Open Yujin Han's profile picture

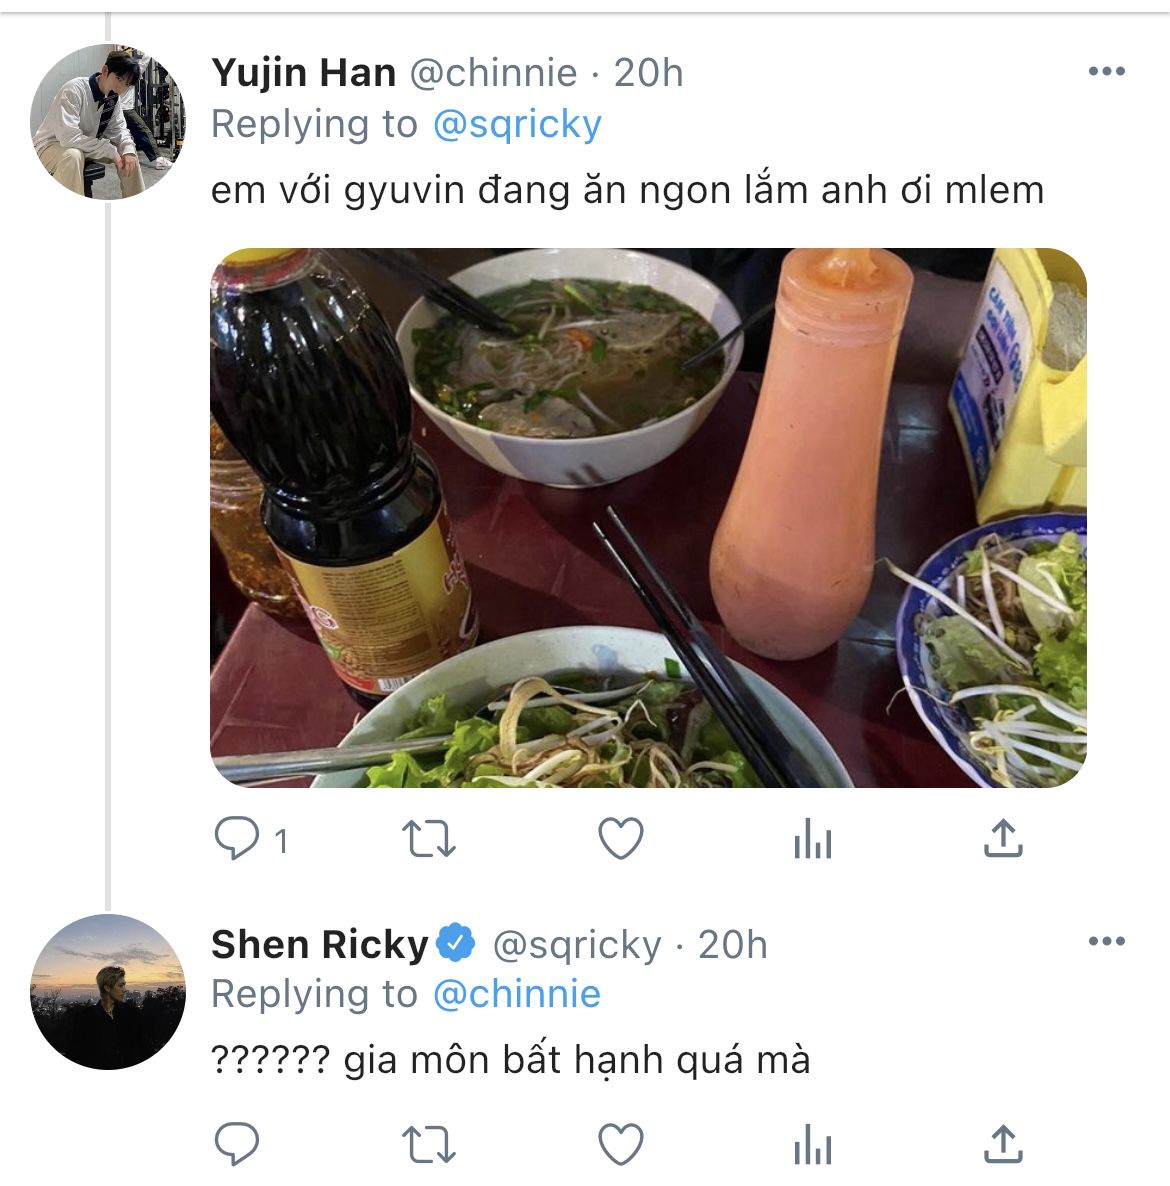click(108, 122)
